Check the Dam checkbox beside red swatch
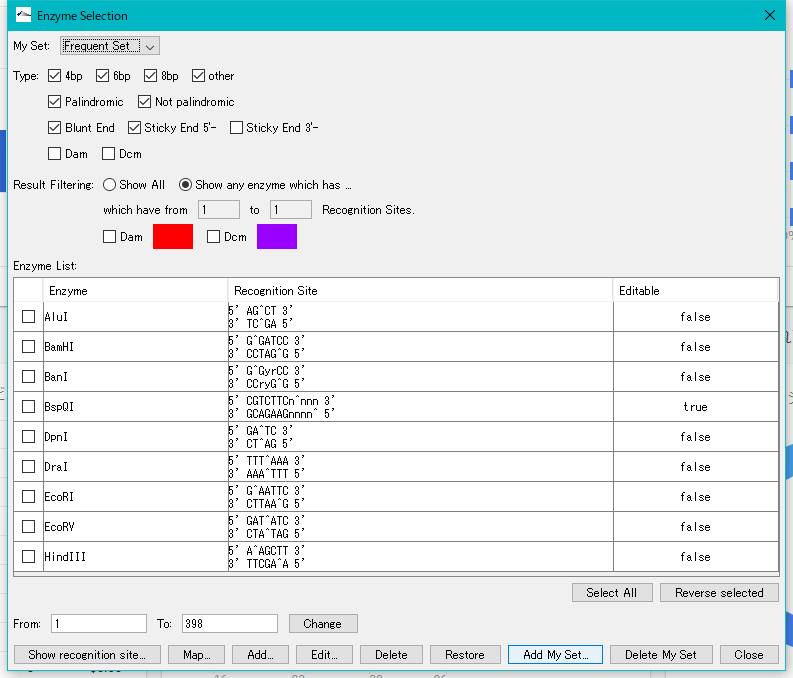This screenshot has width=793, height=678. point(109,237)
